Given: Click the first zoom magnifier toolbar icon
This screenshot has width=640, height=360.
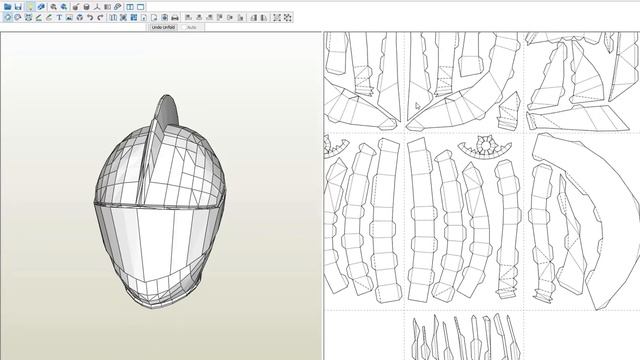Looking at the screenshot, I should (53, 7).
